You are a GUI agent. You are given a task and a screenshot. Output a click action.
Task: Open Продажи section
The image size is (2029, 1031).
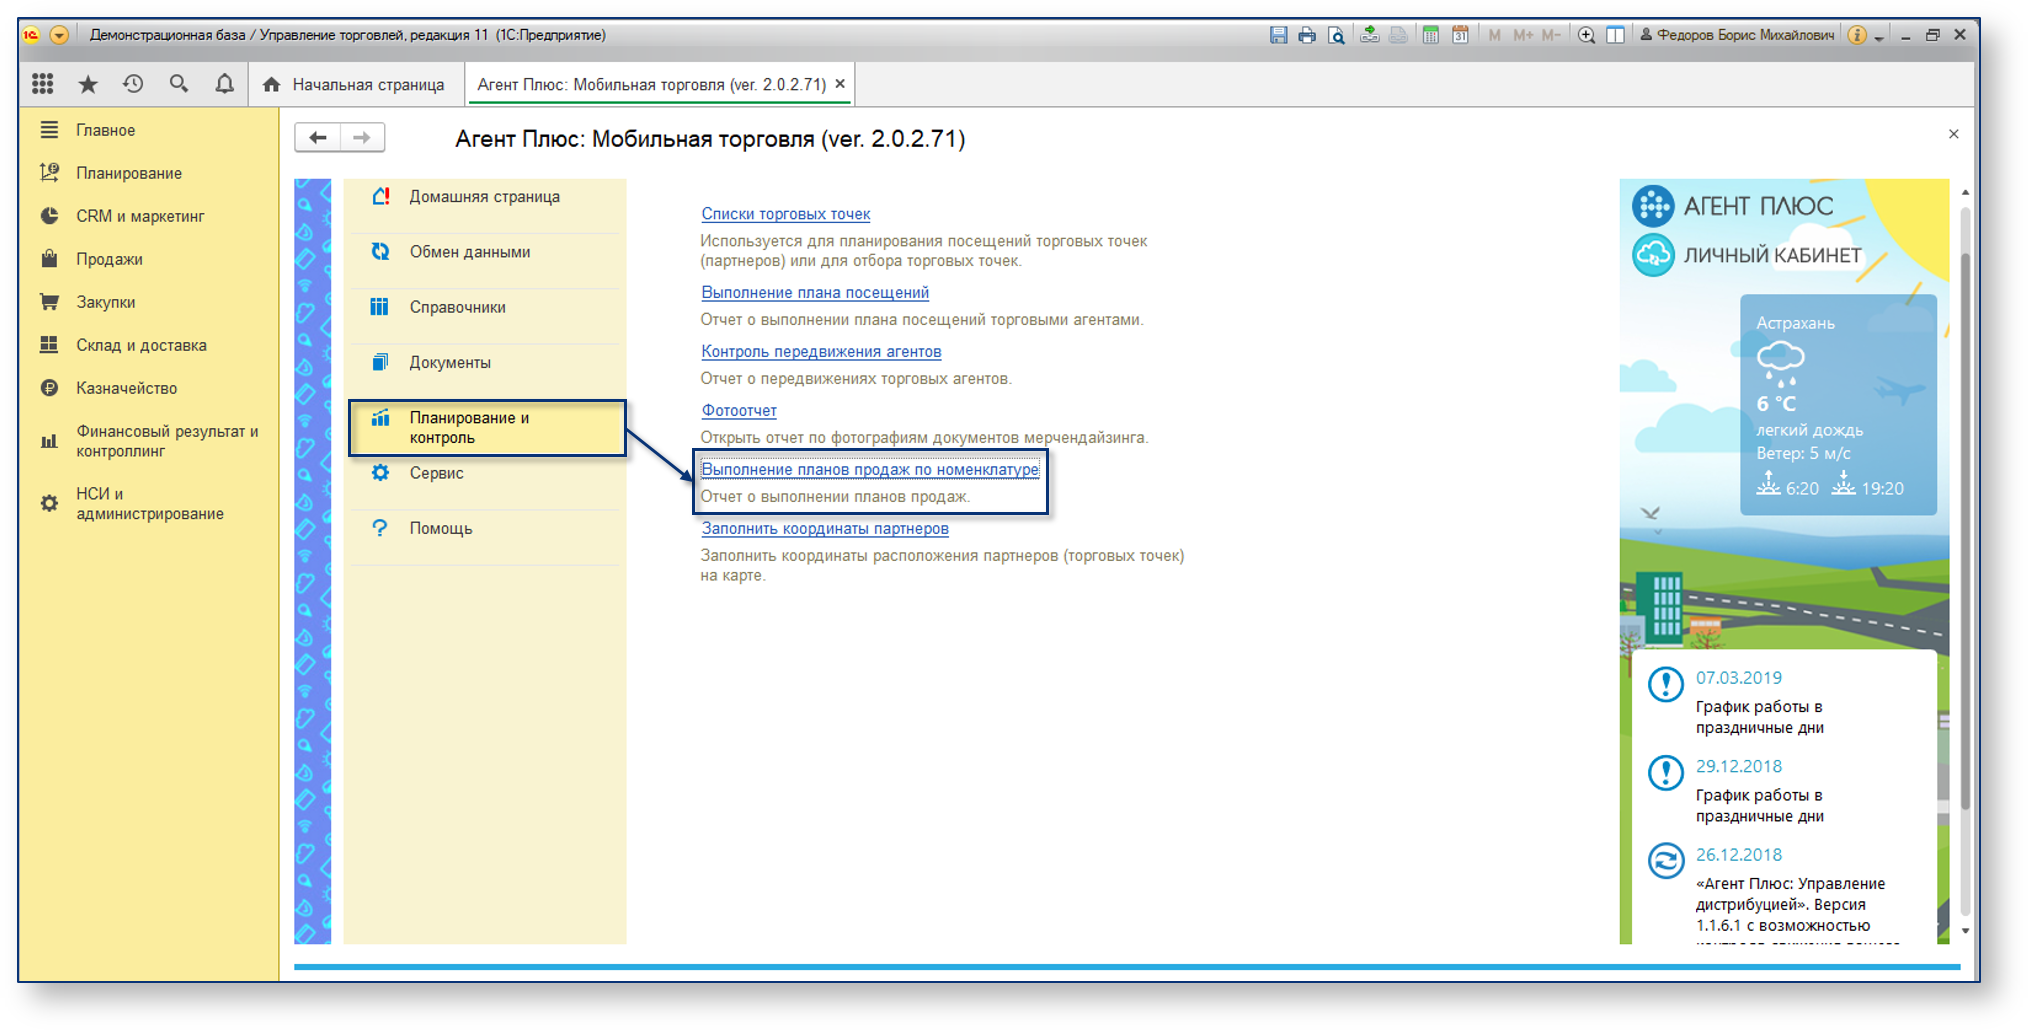click(x=148, y=259)
